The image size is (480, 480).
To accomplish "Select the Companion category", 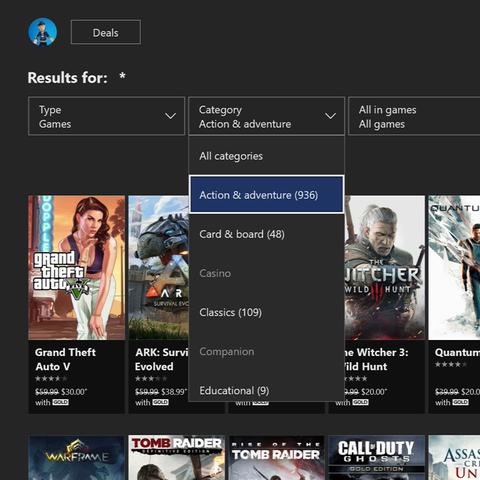I will coord(266,351).
